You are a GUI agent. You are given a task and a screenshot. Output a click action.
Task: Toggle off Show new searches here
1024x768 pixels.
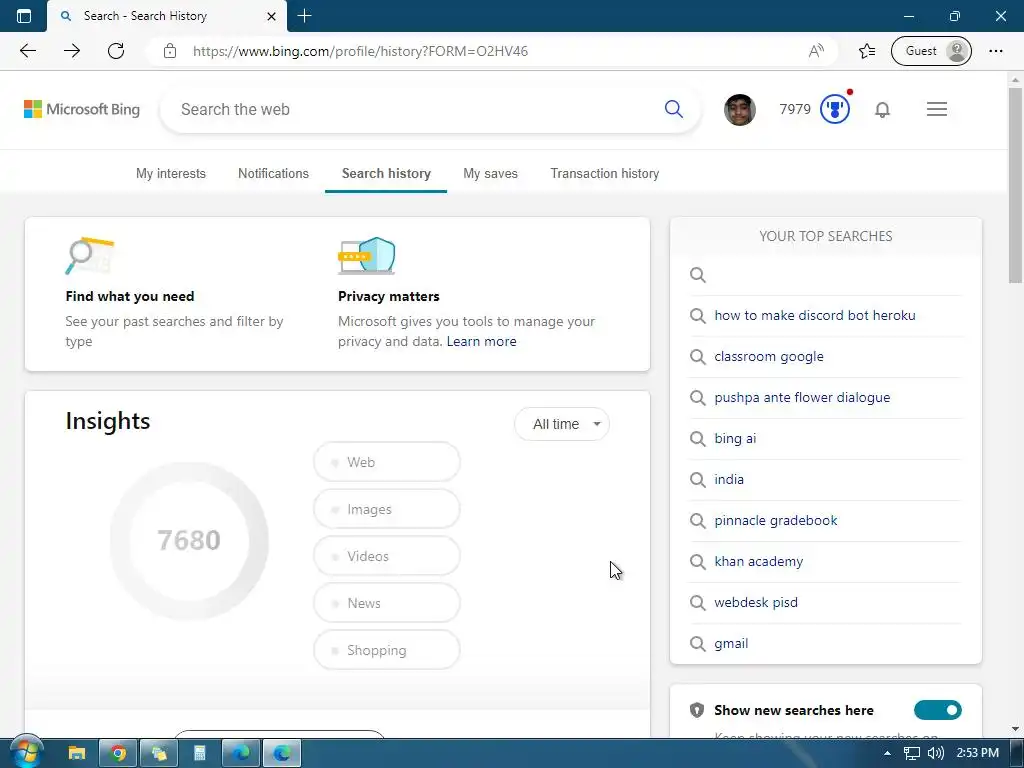coord(938,710)
